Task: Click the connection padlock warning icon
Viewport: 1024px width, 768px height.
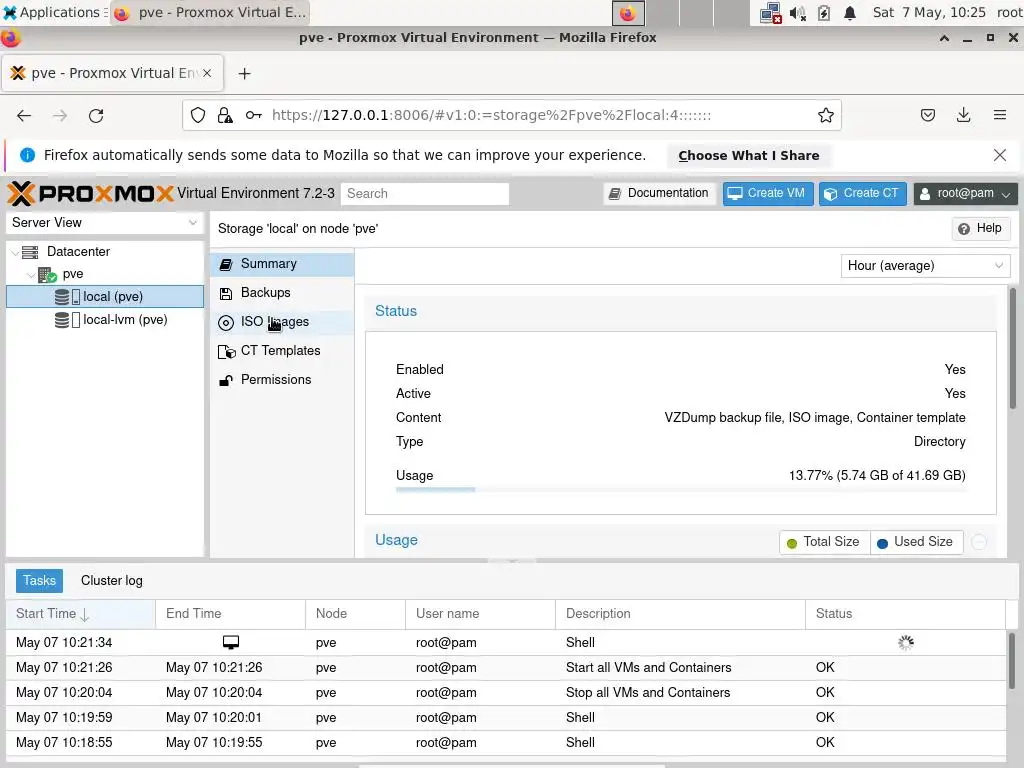Action: 225,116
